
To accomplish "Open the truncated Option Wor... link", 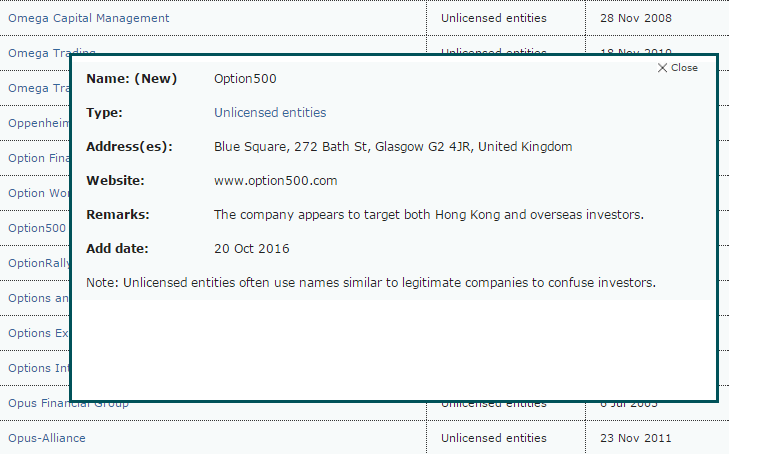I will coord(38,193).
